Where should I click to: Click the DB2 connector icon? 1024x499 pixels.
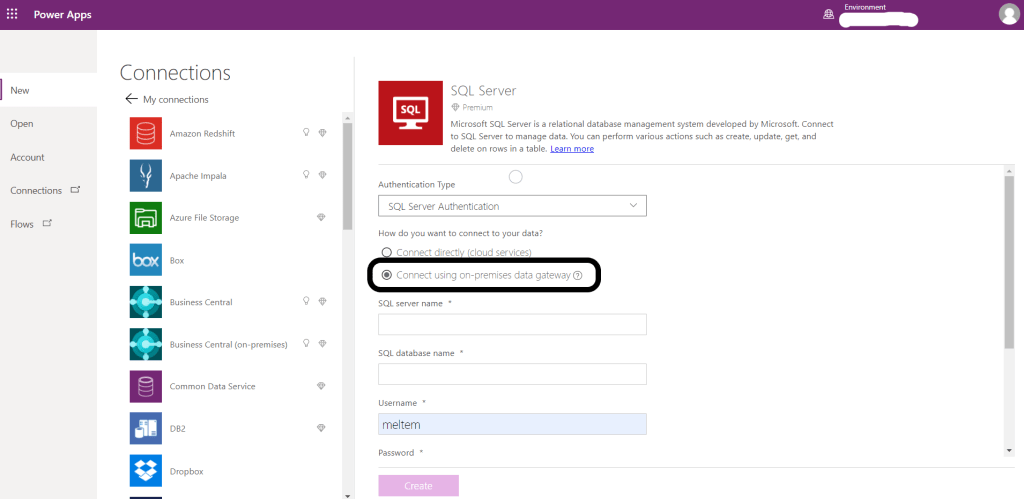pyautogui.click(x=146, y=428)
